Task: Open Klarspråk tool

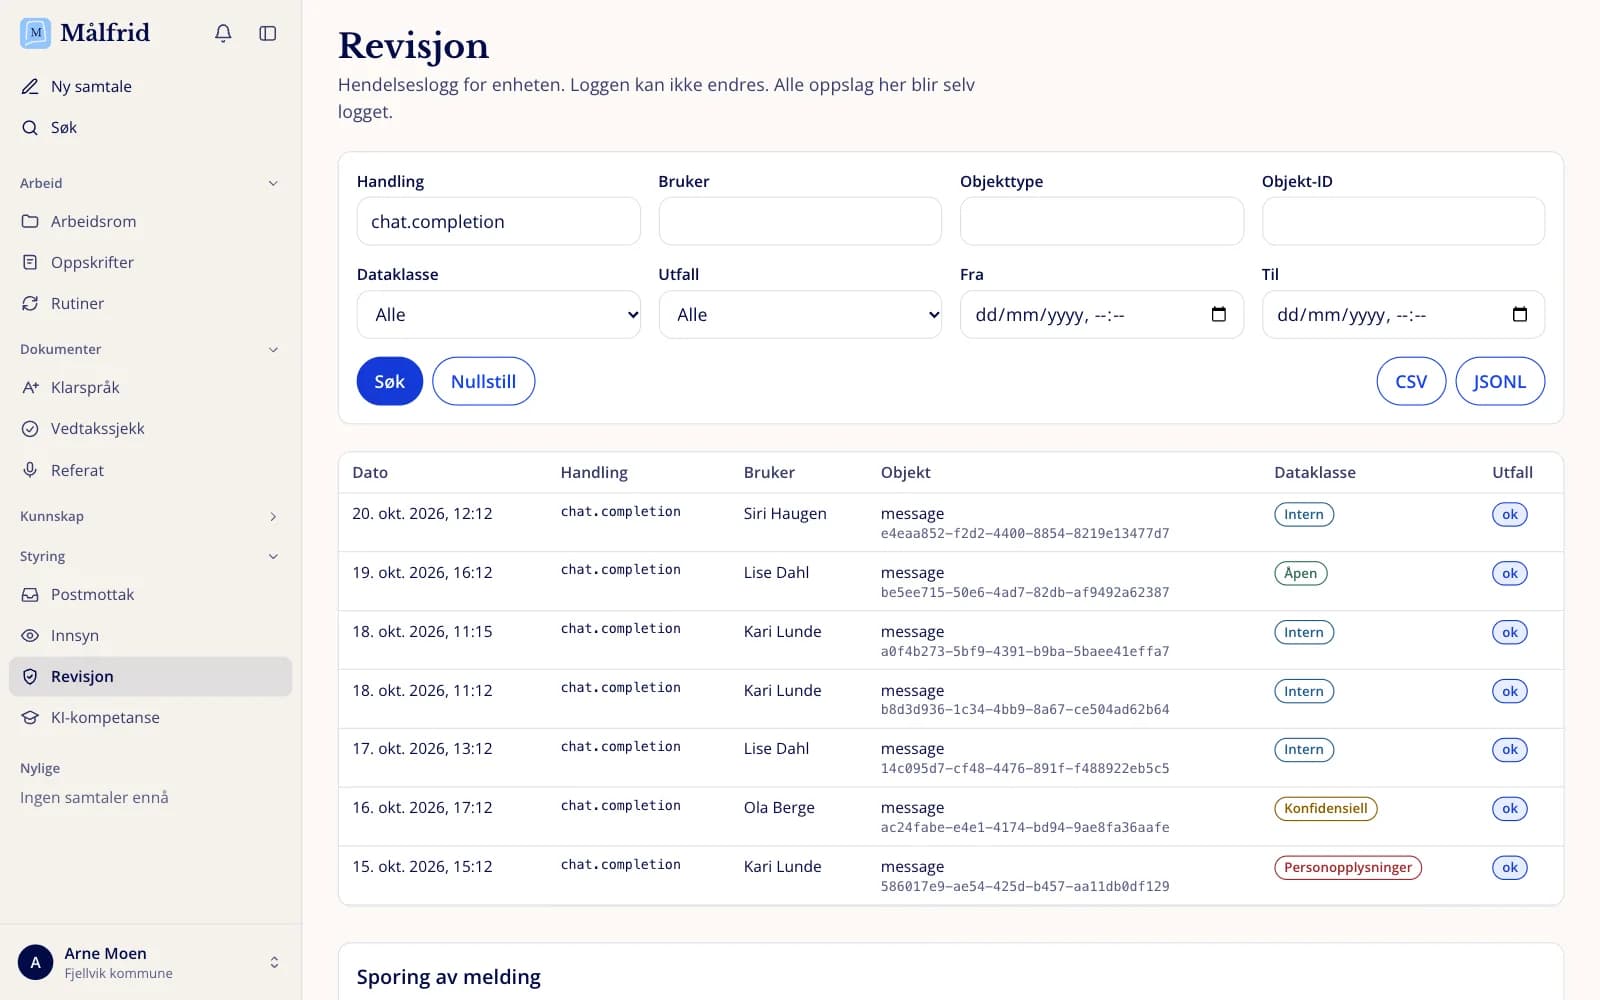Action: (x=150, y=387)
